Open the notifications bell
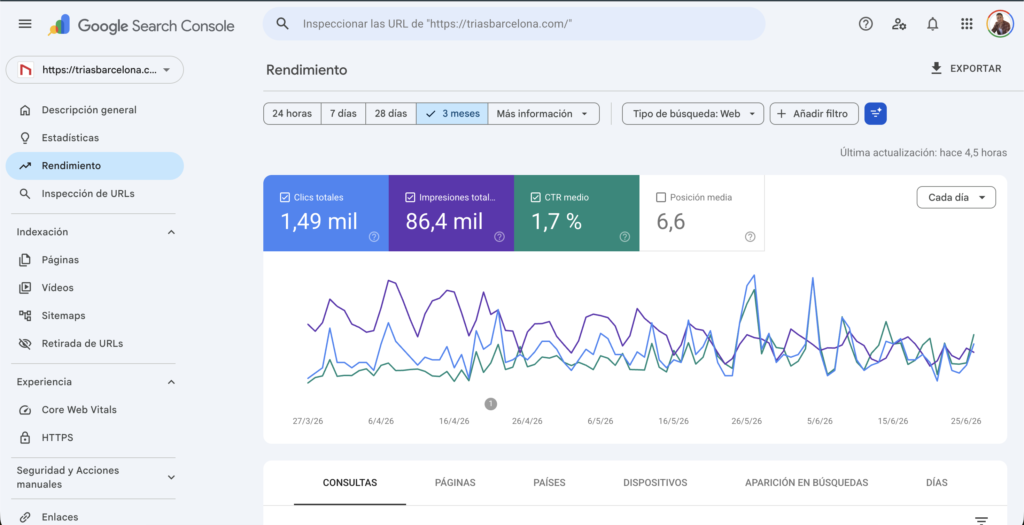This screenshot has height=525, width=1024. coord(933,24)
